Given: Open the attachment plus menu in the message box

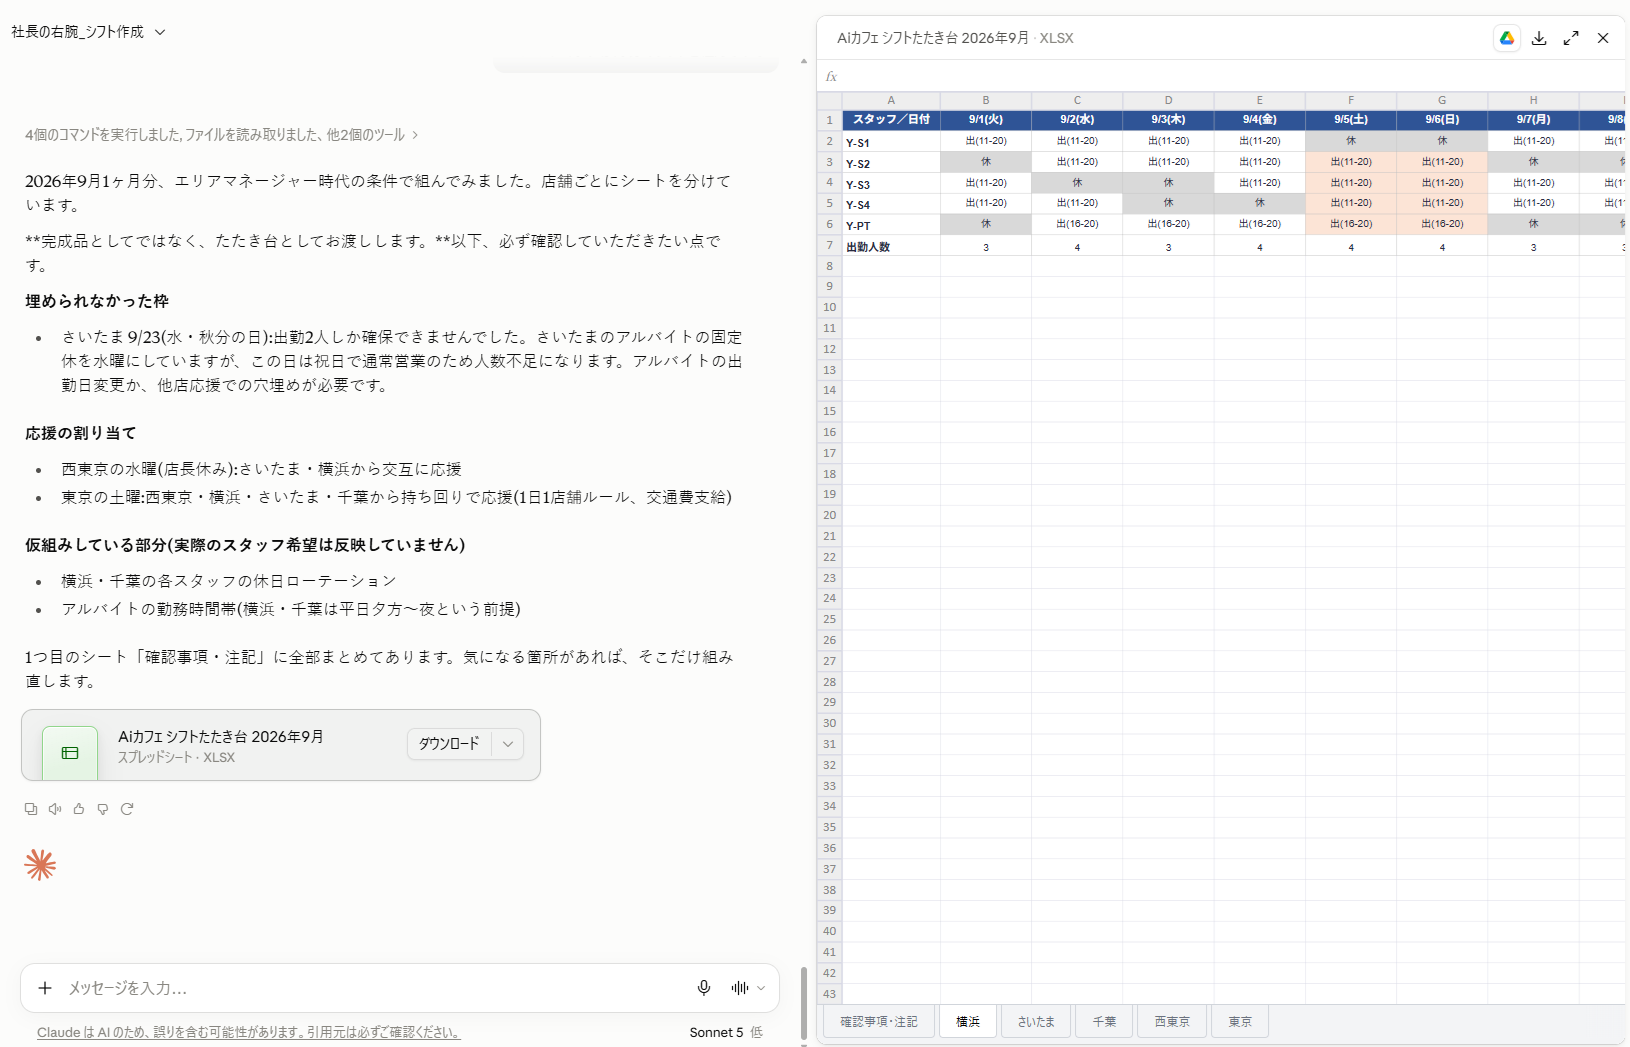Looking at the screenshot, I should pos(45,988).
